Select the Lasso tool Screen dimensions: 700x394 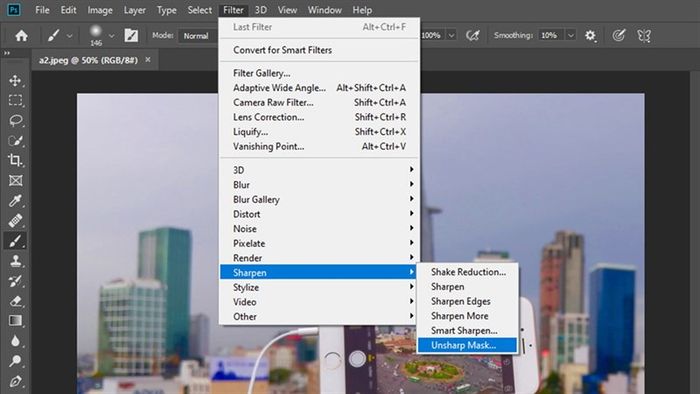(x=15, y=120)
